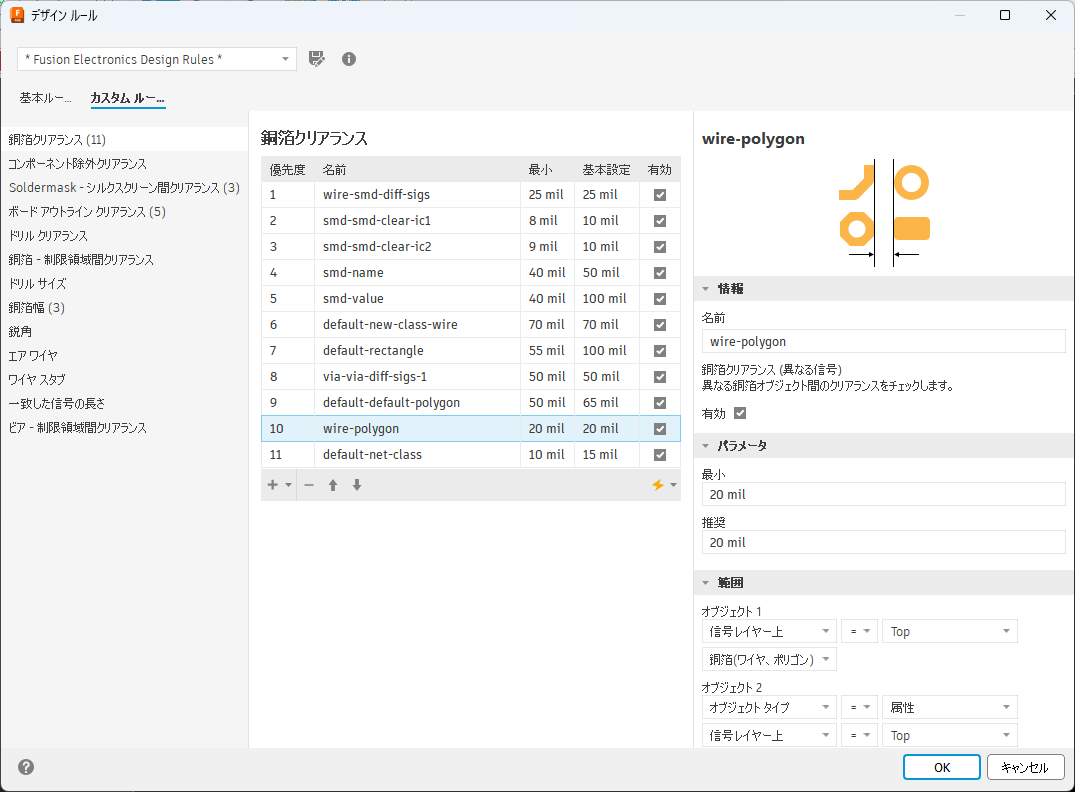
Task: Open the Fusion Electronics Design Rules dropdown
Action: pyautogui.click(x=157, y=59)
